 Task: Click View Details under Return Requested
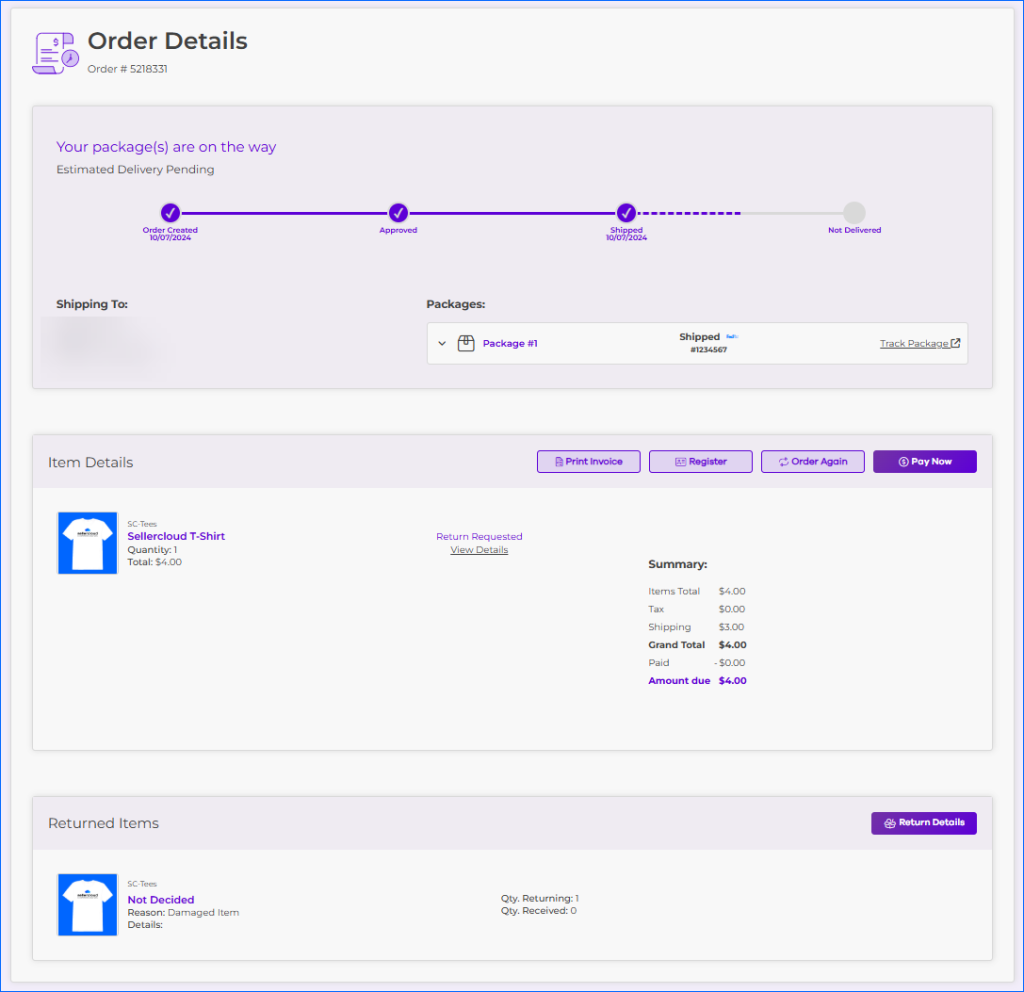479,549
